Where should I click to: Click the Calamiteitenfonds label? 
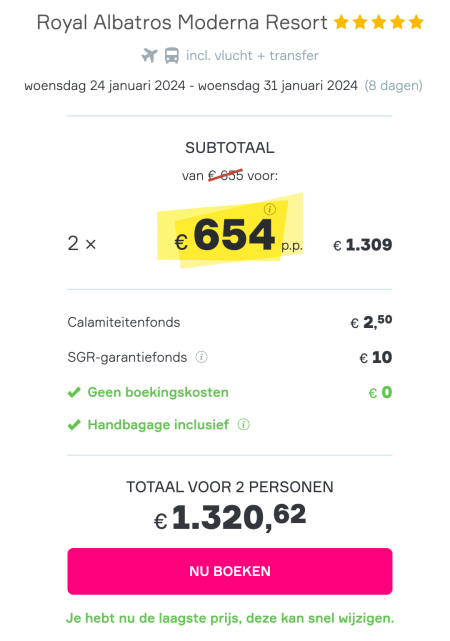pyautogui.click(x=123, y=322)
